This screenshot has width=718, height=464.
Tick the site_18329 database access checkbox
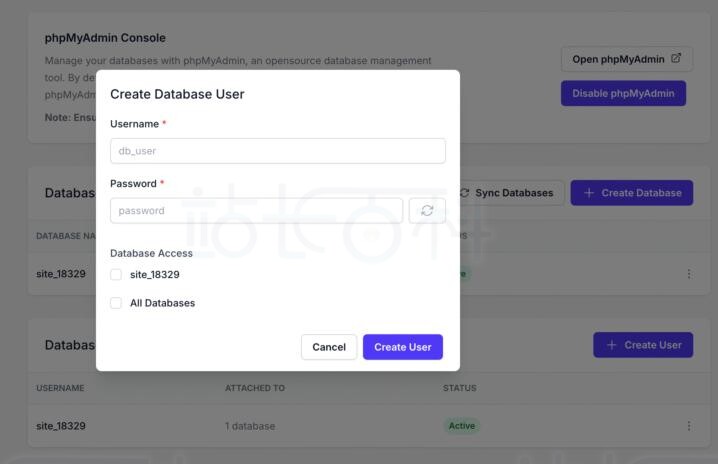(116, 274)
